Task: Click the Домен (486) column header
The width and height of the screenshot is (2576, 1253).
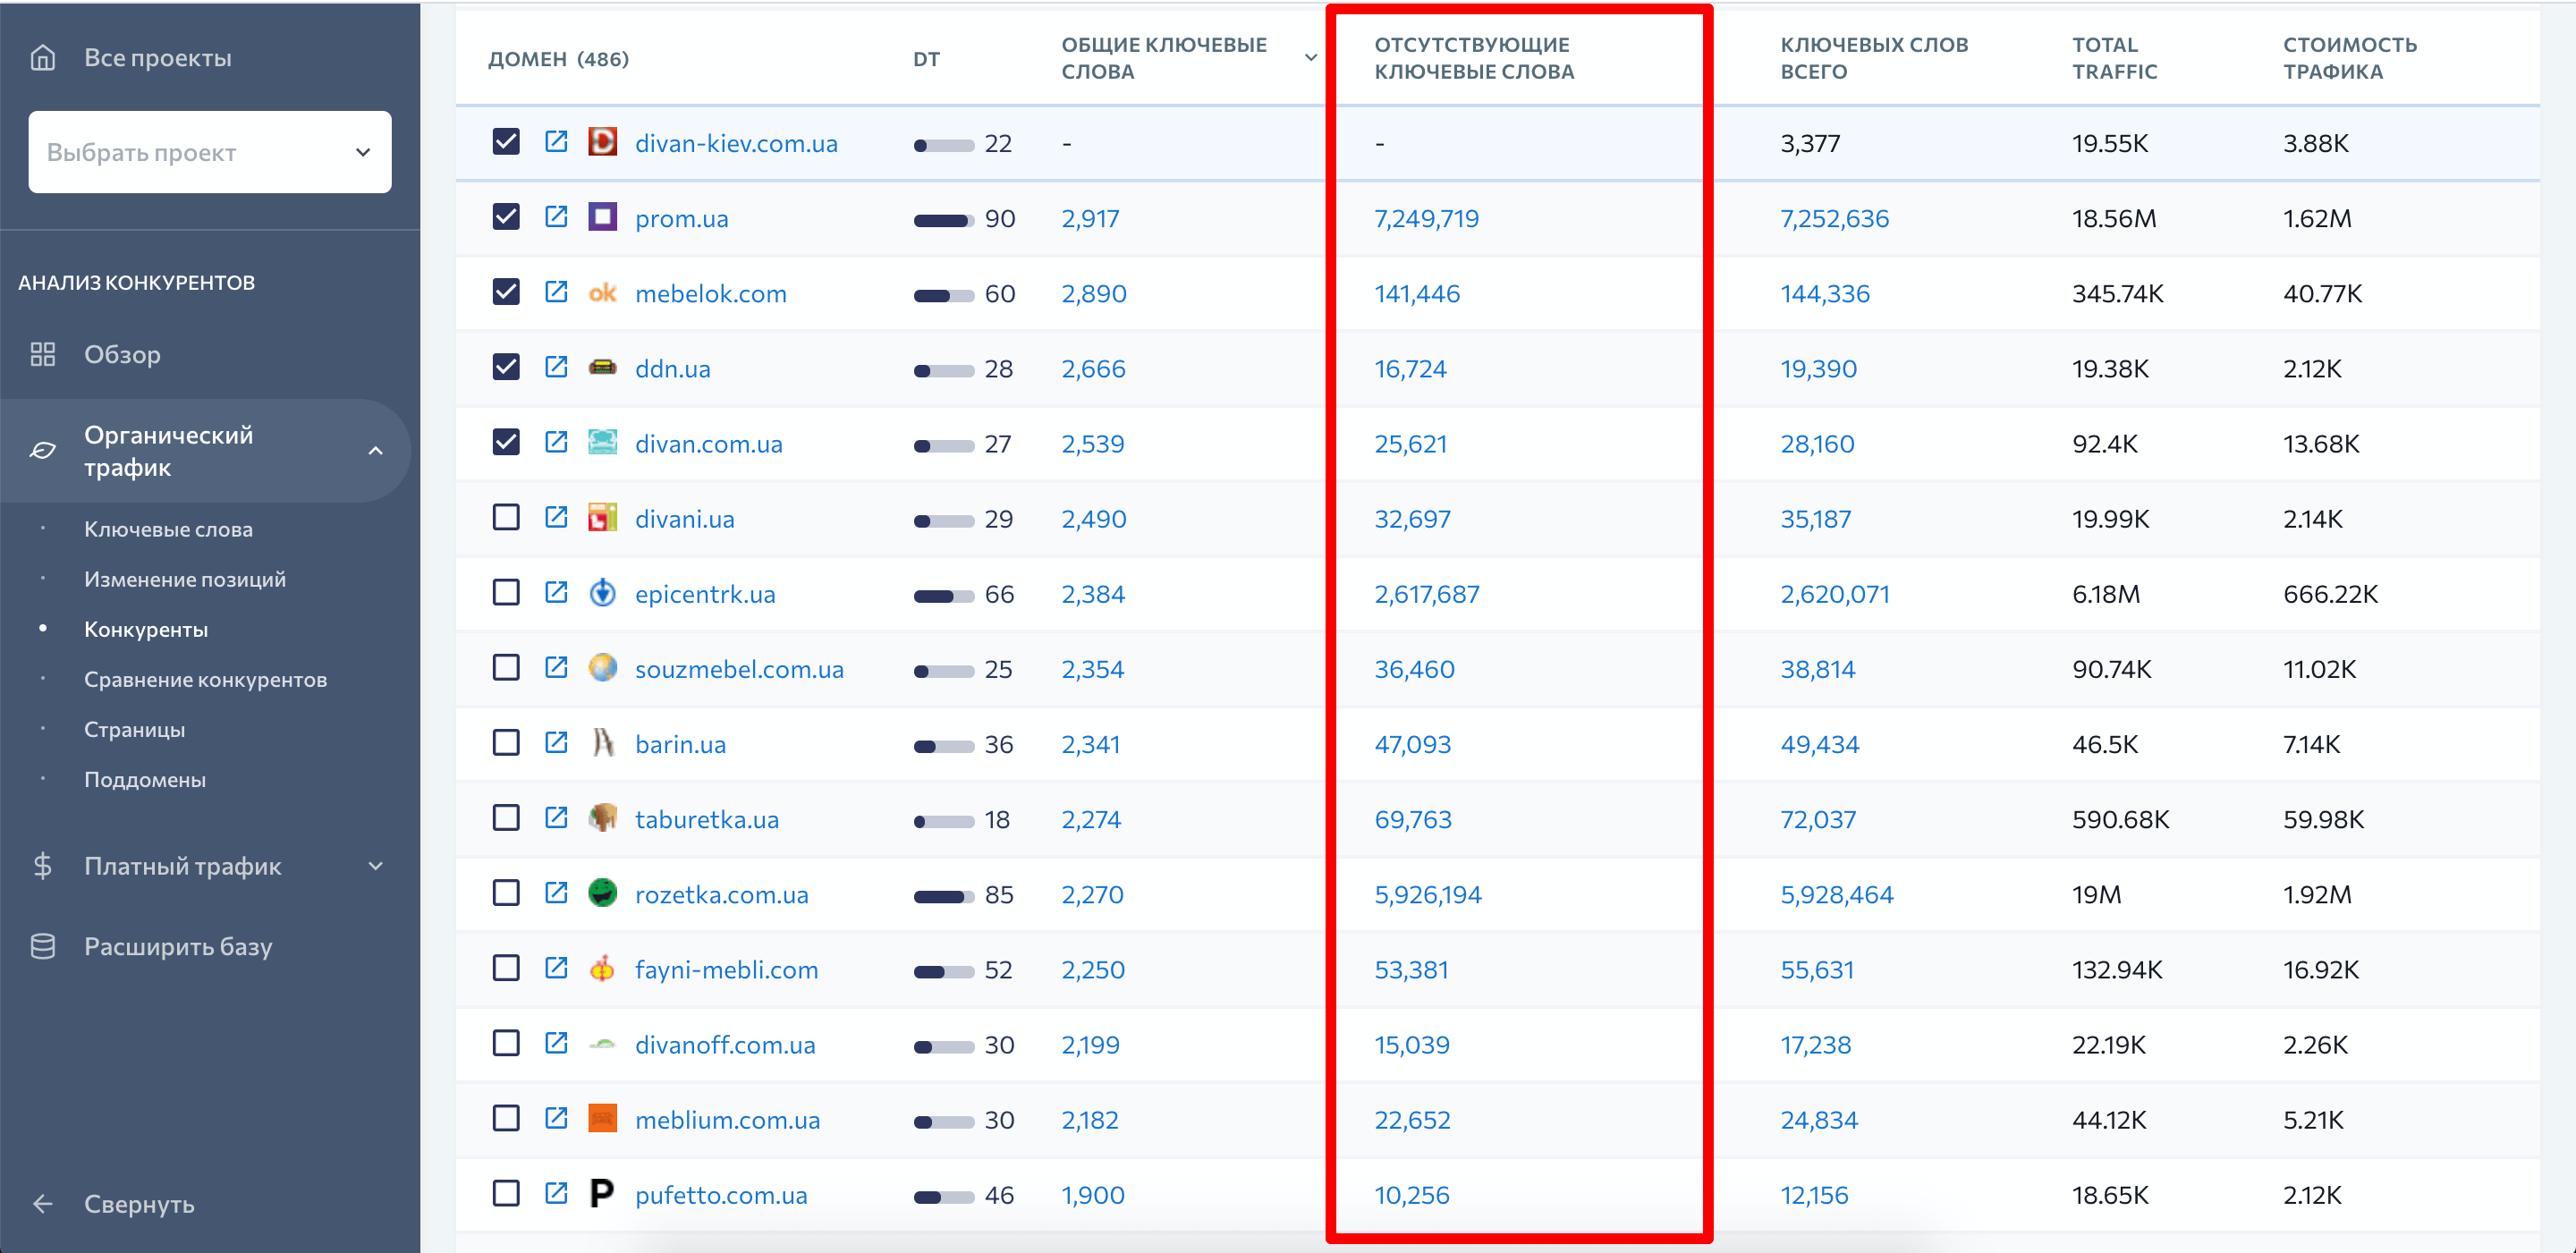Action: [558, 58]
